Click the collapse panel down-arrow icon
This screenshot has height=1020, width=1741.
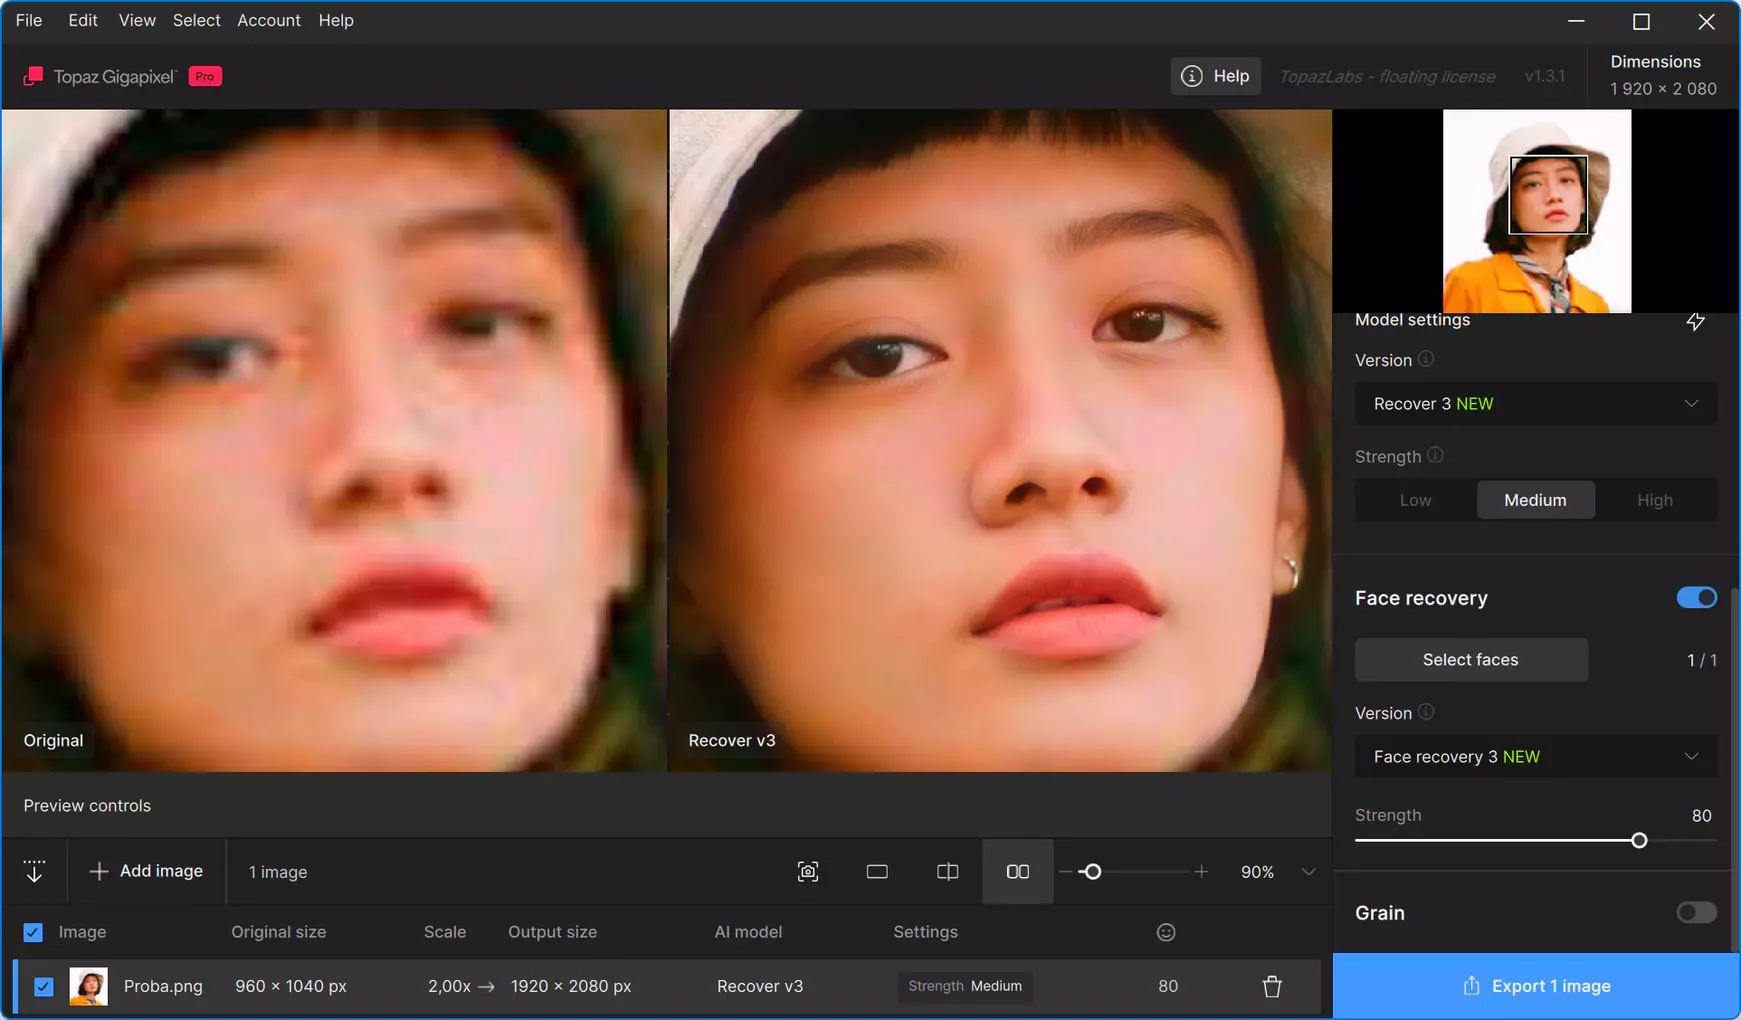[34, 871]
